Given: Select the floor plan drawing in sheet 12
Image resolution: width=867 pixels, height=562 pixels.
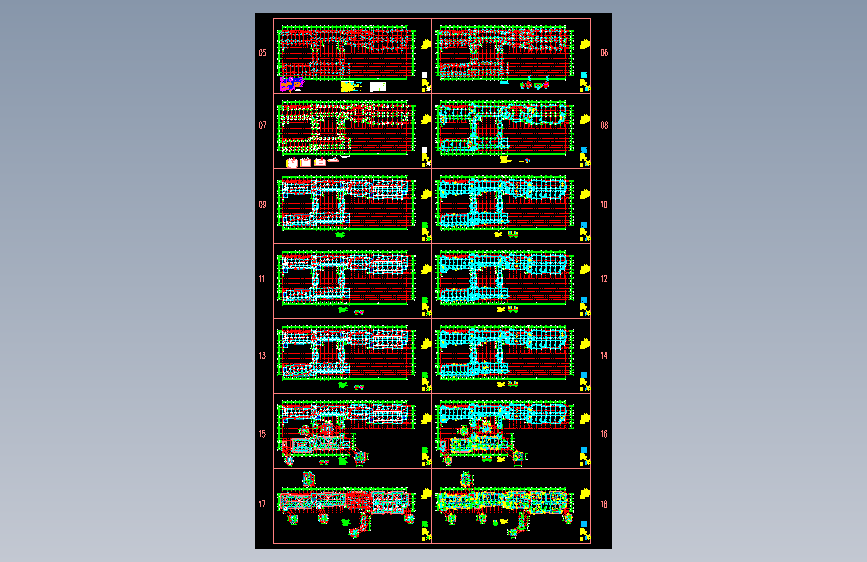Looking at the screenshot, I should [x=504, y=278].
